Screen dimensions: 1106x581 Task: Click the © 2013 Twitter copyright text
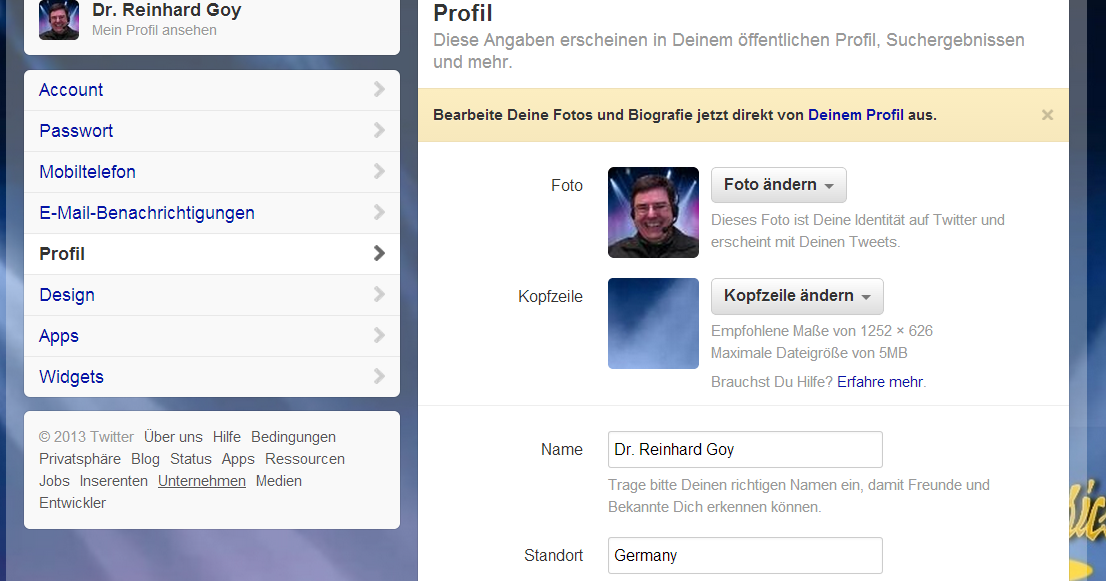point(86,437)
